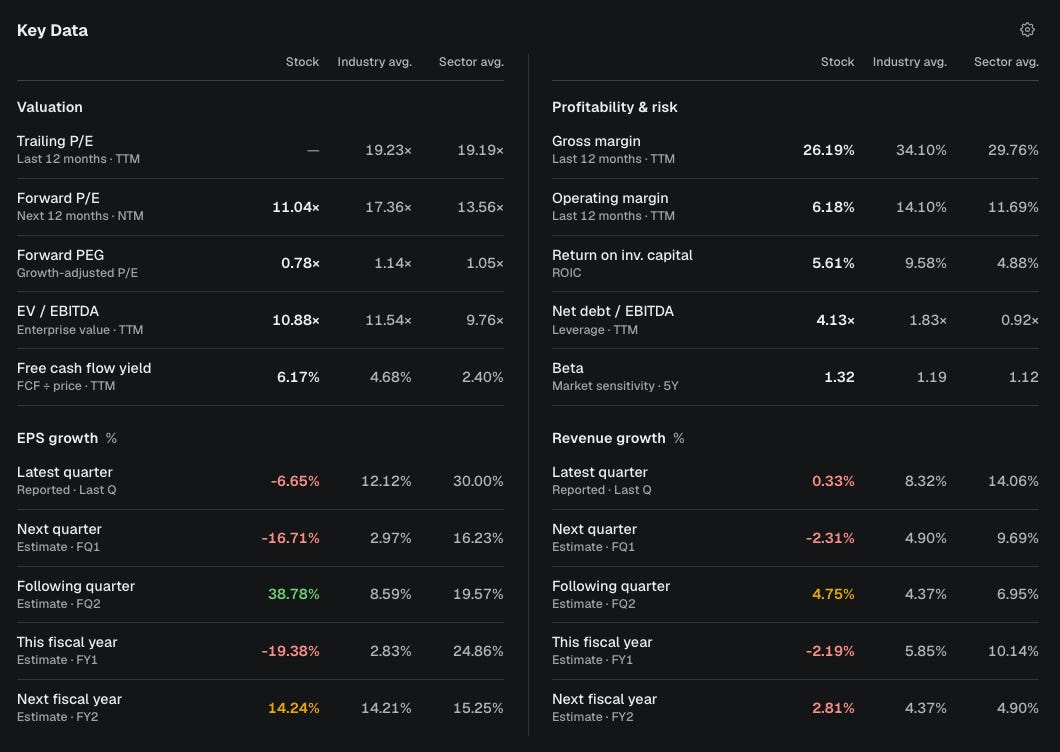Select Net debt / EBITDA industry average 1.83×
The height and width of the screenshot is (752, 1060).
point(928,320)
